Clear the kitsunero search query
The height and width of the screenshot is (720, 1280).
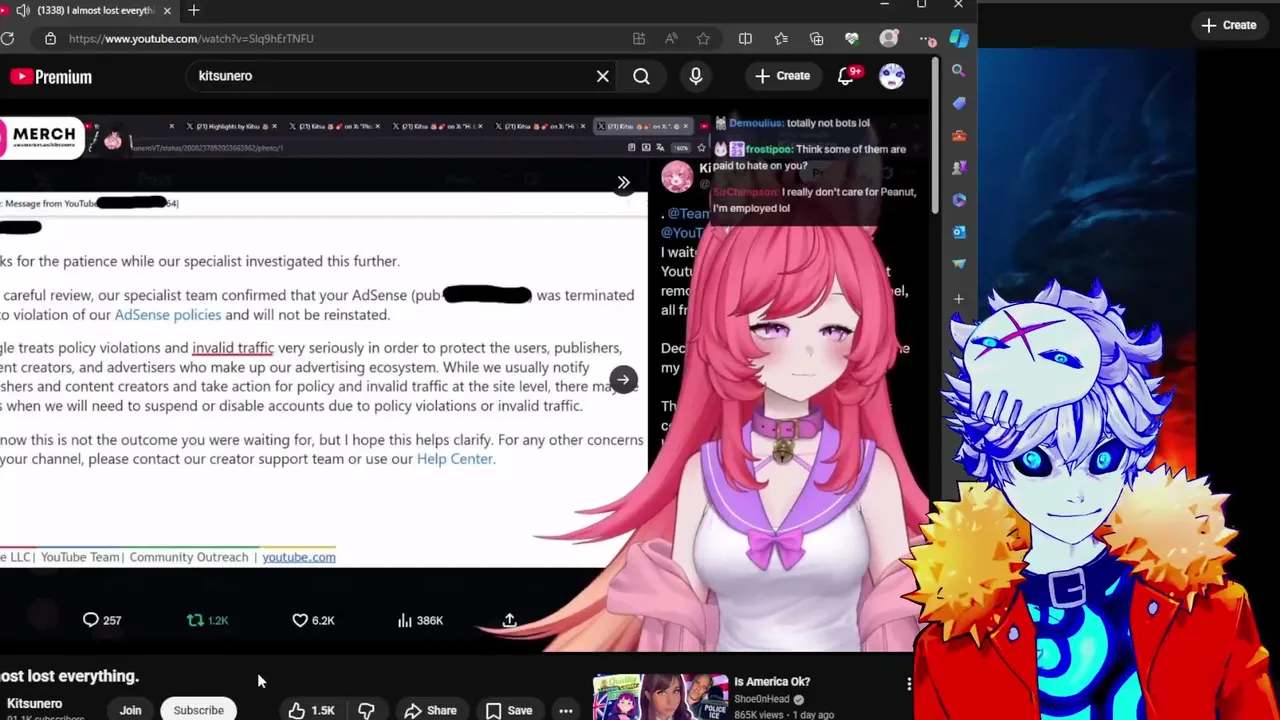[x=603, y=76]
